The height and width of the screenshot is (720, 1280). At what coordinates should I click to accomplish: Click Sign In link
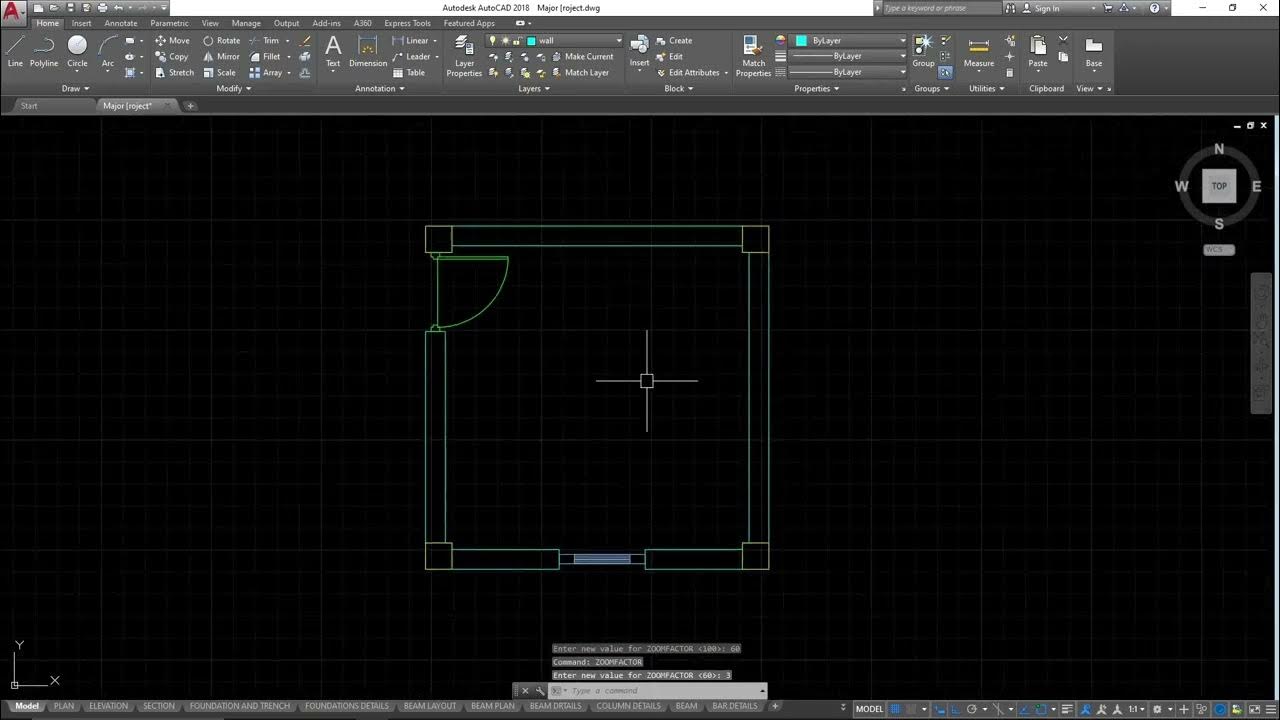pos(1047,8)
